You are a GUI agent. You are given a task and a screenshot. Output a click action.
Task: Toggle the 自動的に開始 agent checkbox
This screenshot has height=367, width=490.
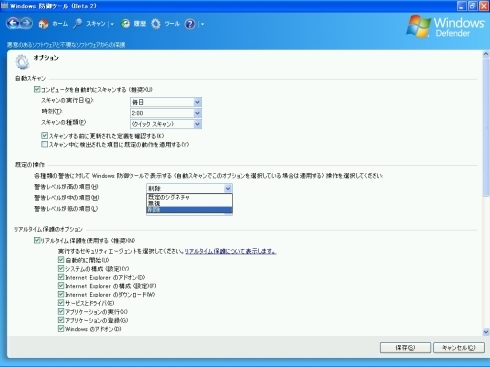pyautogui.click(x=61, y=260)
